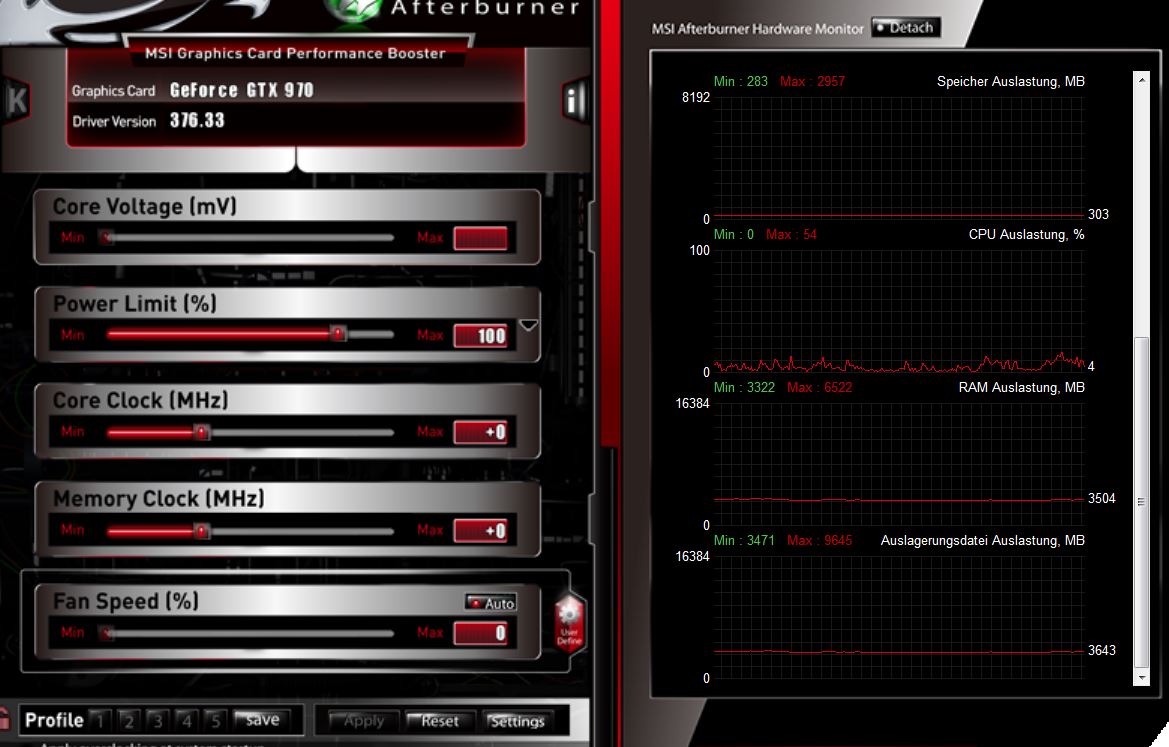Click the Memory Clock slider handle
1169x747 pixels.
(x=201, y=531)
